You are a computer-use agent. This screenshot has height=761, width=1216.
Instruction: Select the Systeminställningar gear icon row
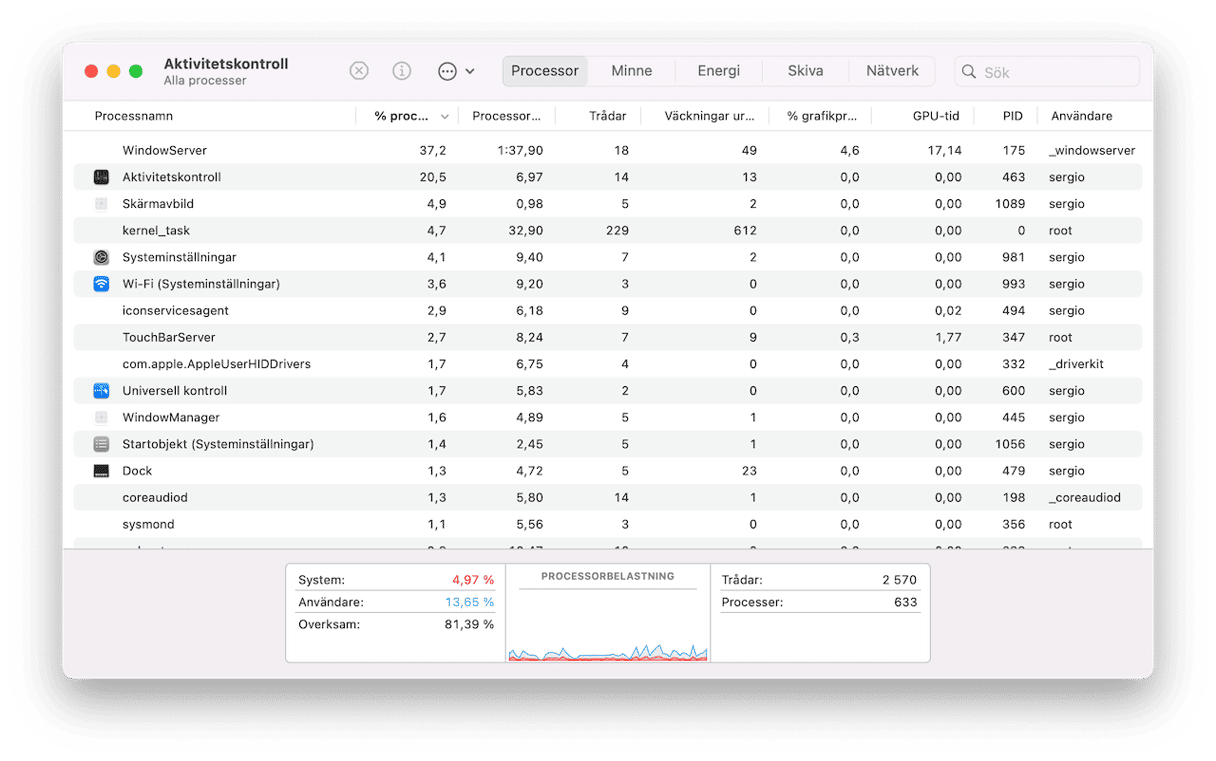click(x=101, y=257)
